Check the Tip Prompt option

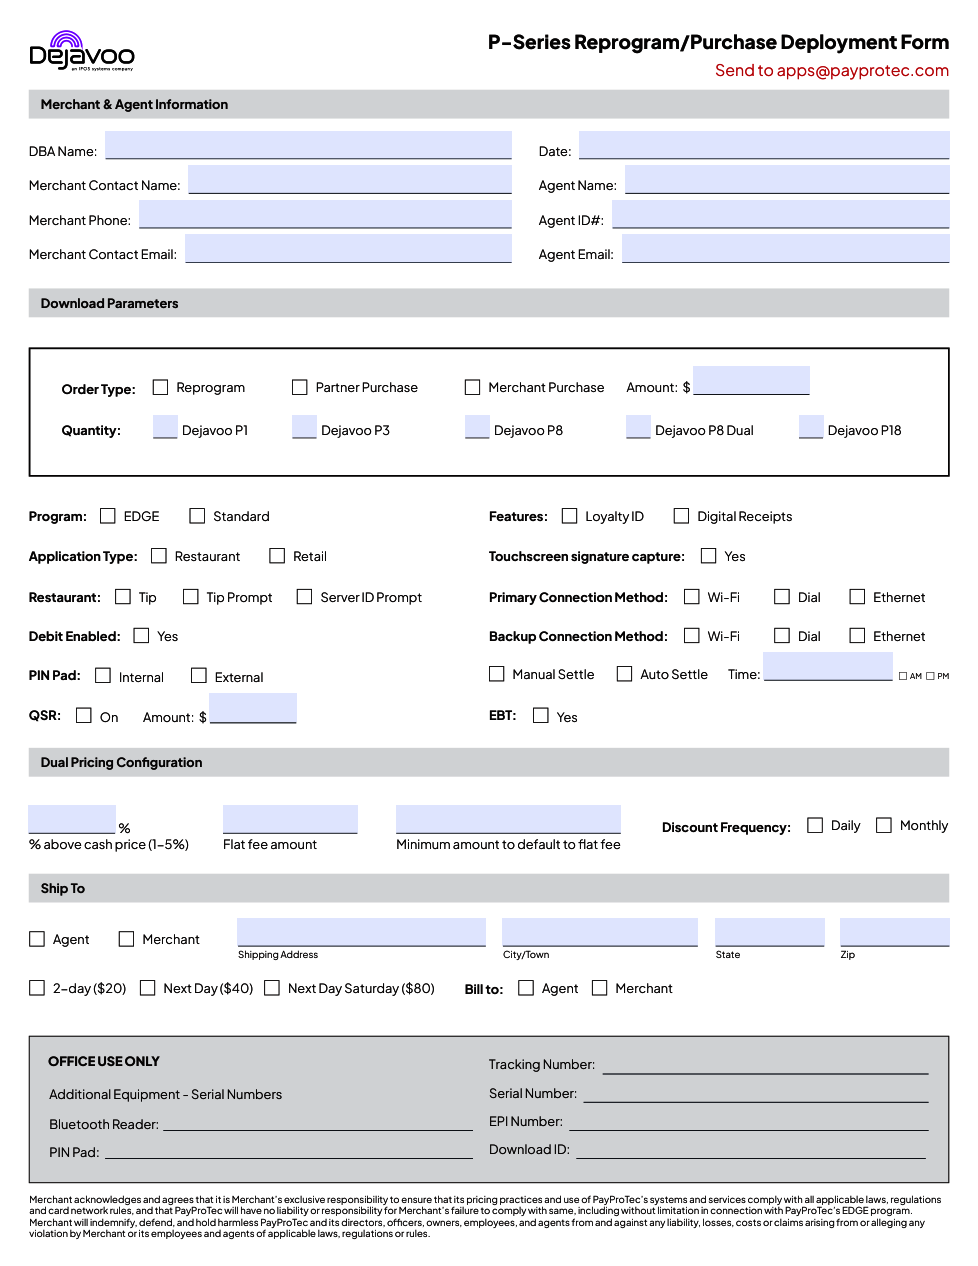(191, 597)
